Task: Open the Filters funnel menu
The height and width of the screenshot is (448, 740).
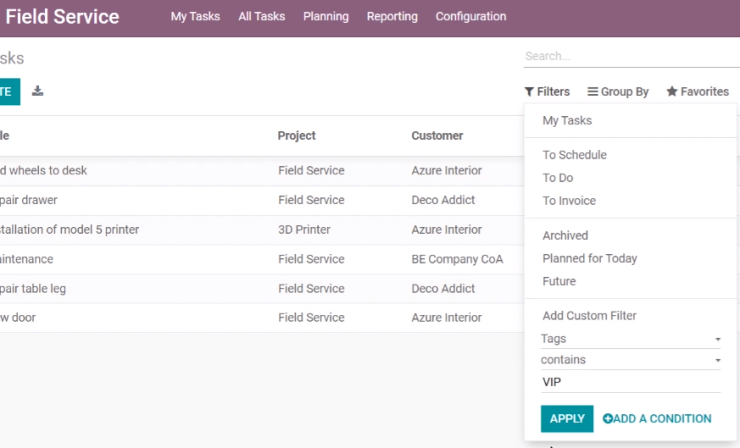Action: coord(547,92)
